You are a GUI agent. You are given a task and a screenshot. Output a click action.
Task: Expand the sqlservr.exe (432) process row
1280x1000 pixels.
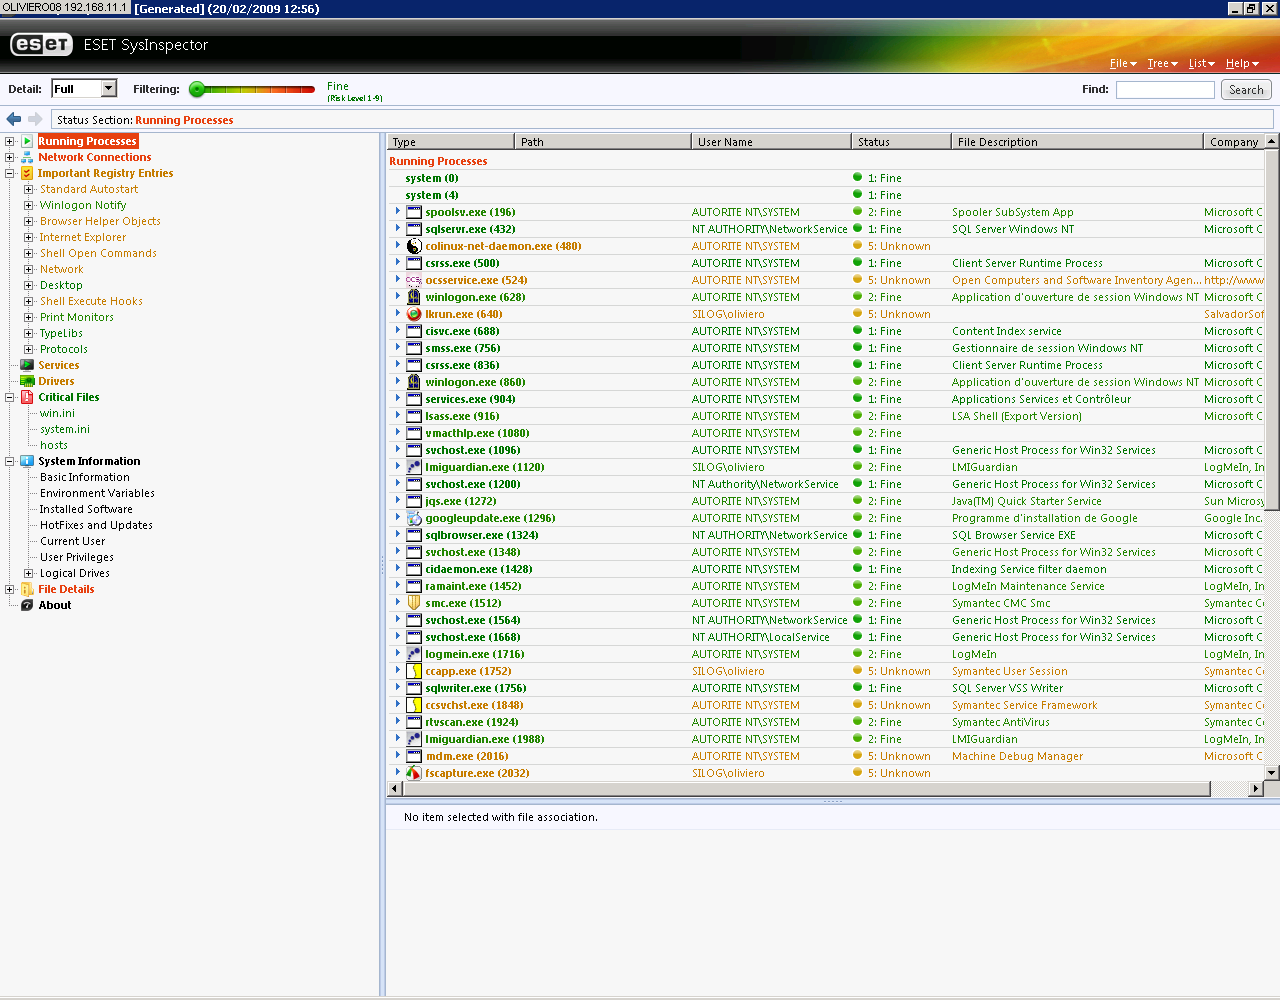398,228
